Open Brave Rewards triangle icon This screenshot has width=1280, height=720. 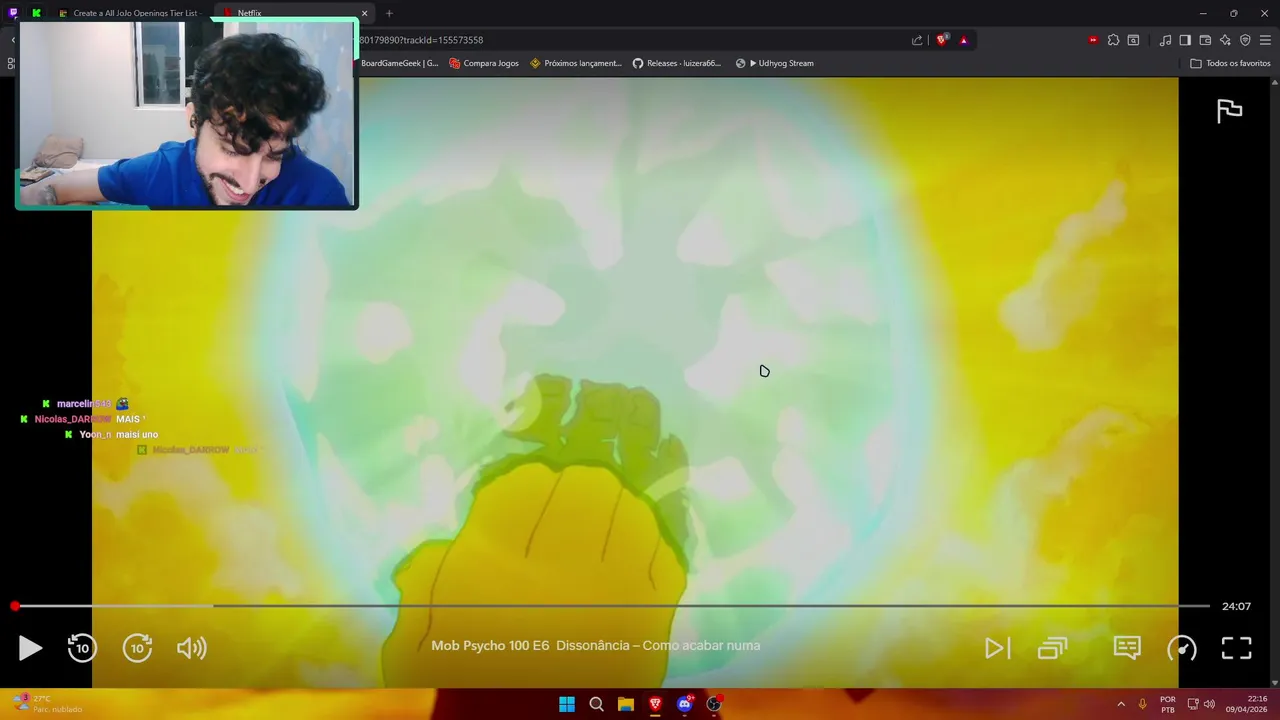tap(963, 40)
